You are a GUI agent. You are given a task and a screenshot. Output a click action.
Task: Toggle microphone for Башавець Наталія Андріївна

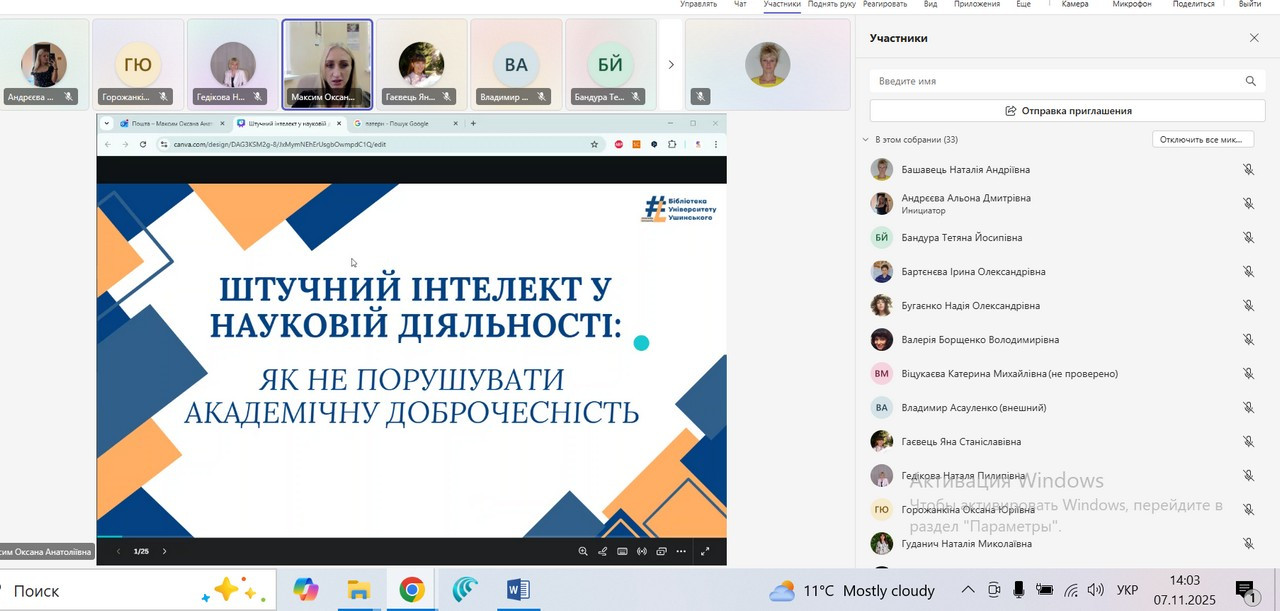tap(1248, 170)
